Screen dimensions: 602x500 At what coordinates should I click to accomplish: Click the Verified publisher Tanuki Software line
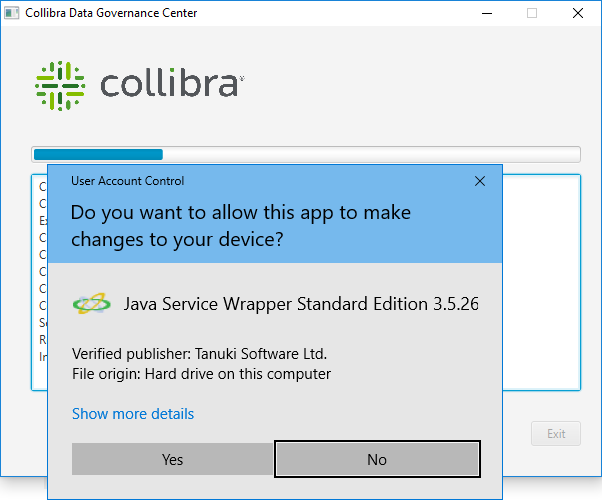(x=199, y=354)
